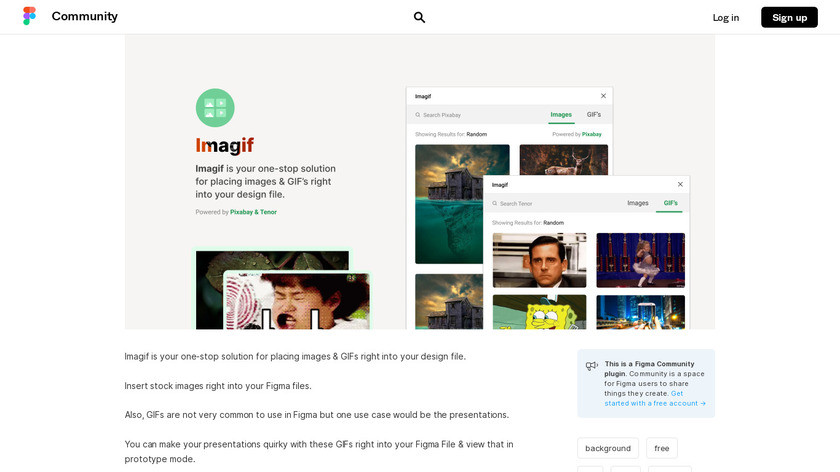Select the SpongeBob GIF thumbnail
The width and height of the screenshot is (840, 472).
539,312
